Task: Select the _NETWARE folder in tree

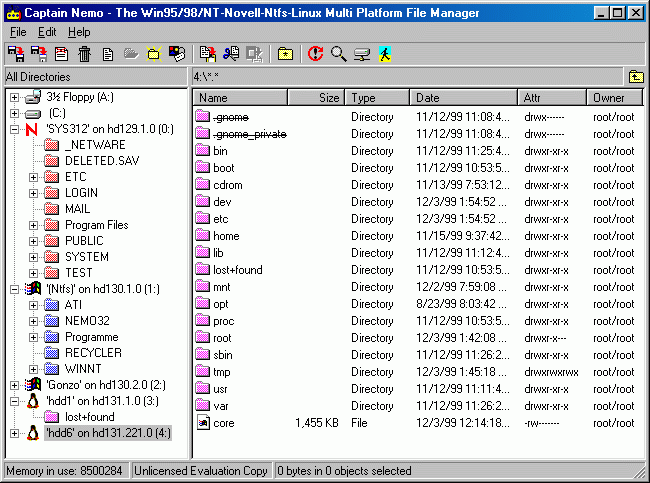Action: coord(95,145)
